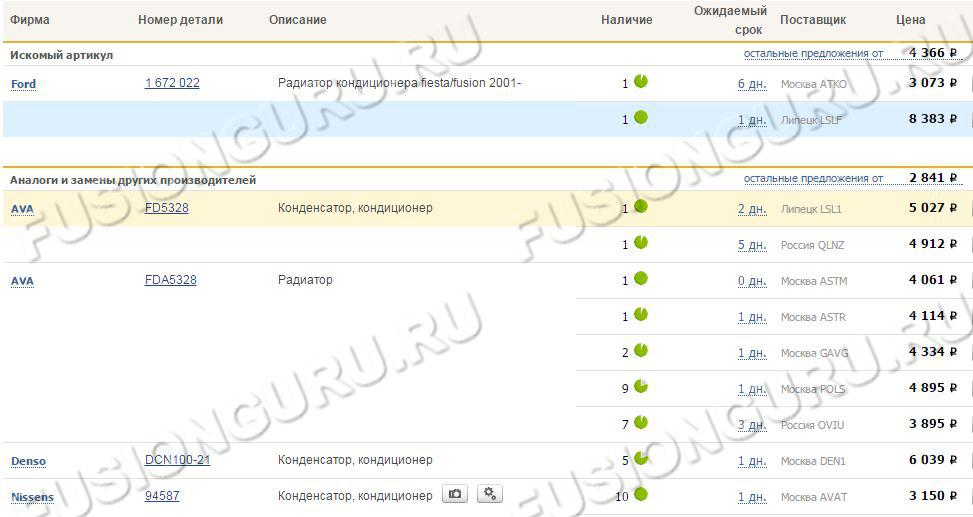Select price 3 150 ₽

(933, 496)
